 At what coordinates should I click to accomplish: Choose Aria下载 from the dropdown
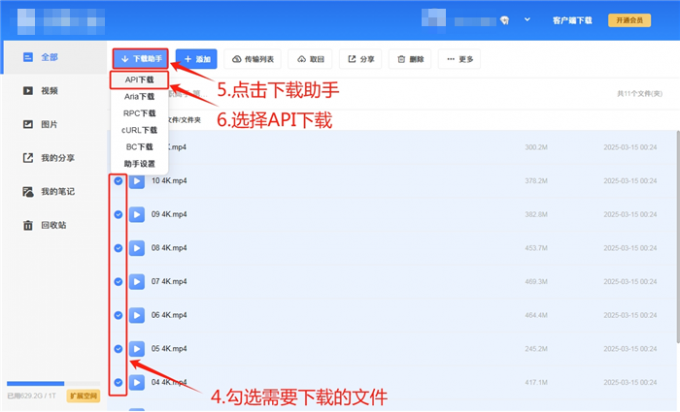coord(139,97)
